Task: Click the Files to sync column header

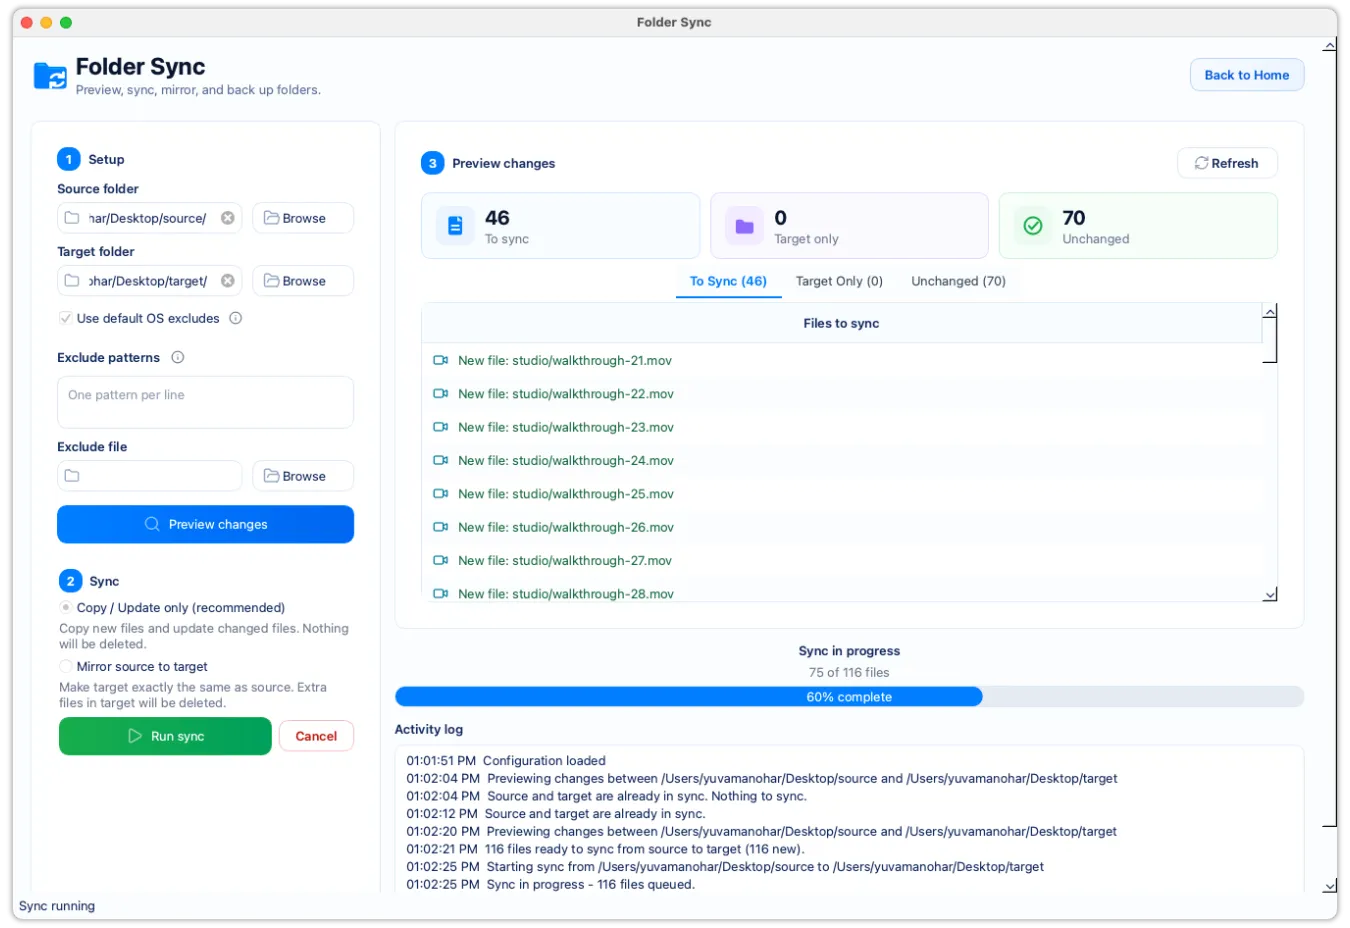Action: (x=841, y=323)
